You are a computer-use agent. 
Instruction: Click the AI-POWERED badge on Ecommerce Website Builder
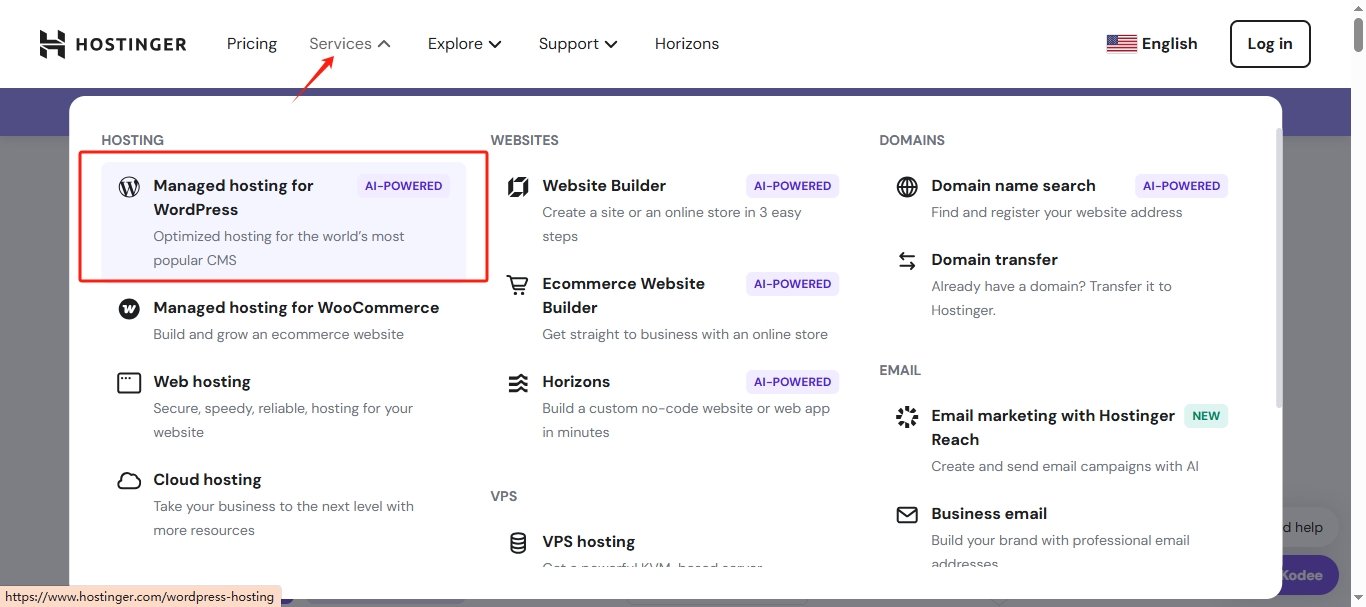793,284
